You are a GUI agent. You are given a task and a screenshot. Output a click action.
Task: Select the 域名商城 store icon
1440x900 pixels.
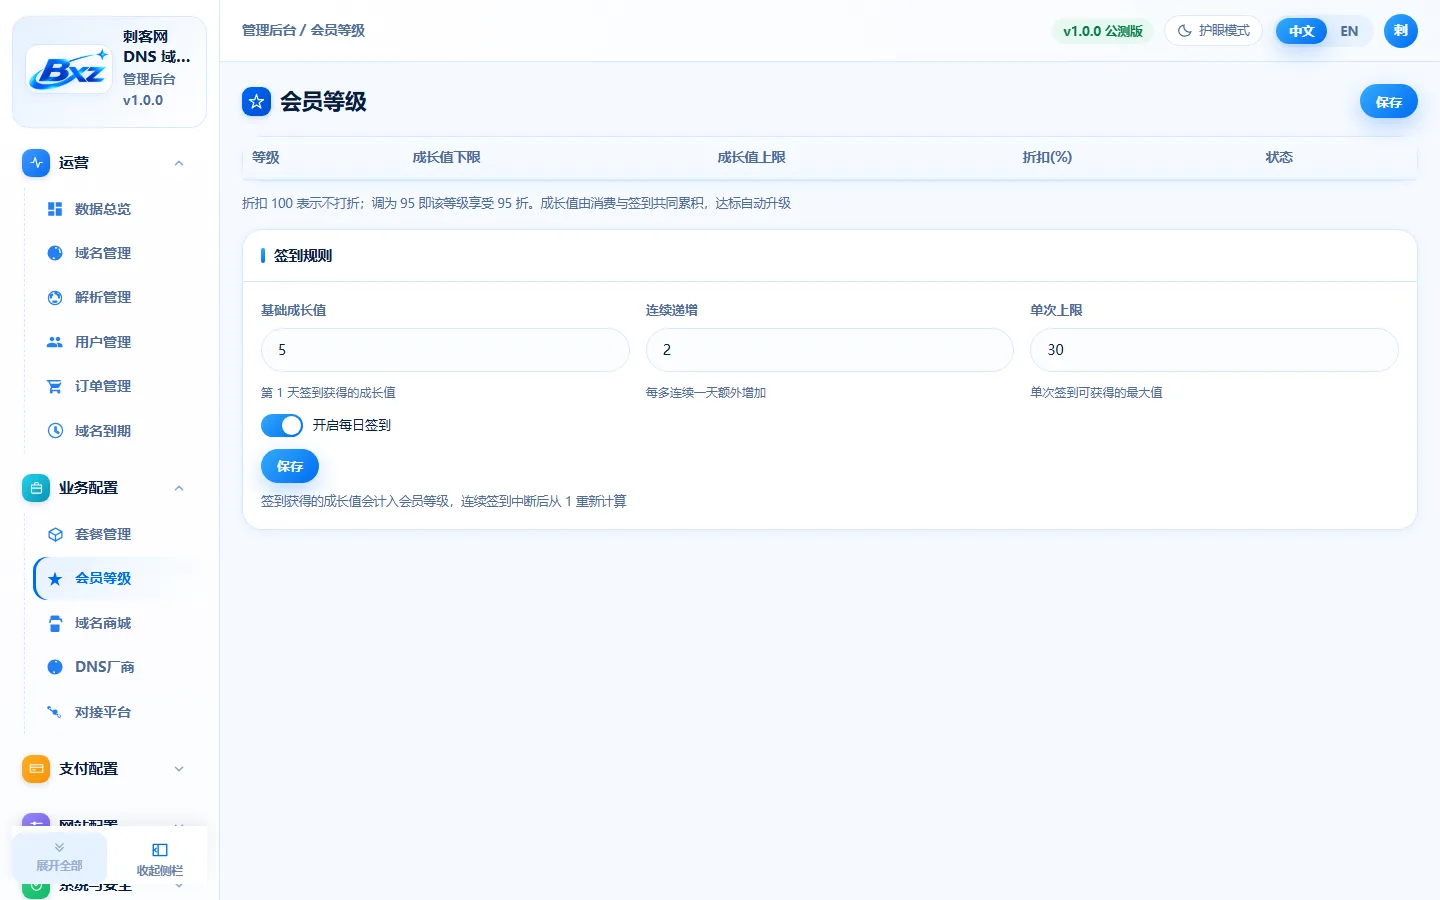pos(55,623)
